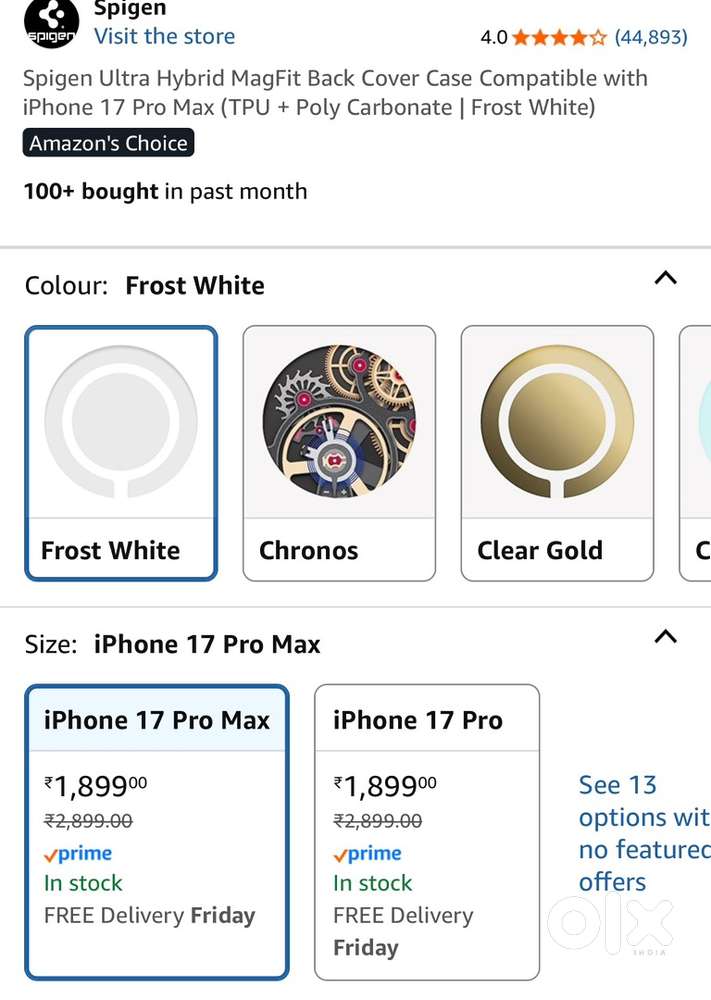Collapse the Colour section chevron

click(665, 279)
